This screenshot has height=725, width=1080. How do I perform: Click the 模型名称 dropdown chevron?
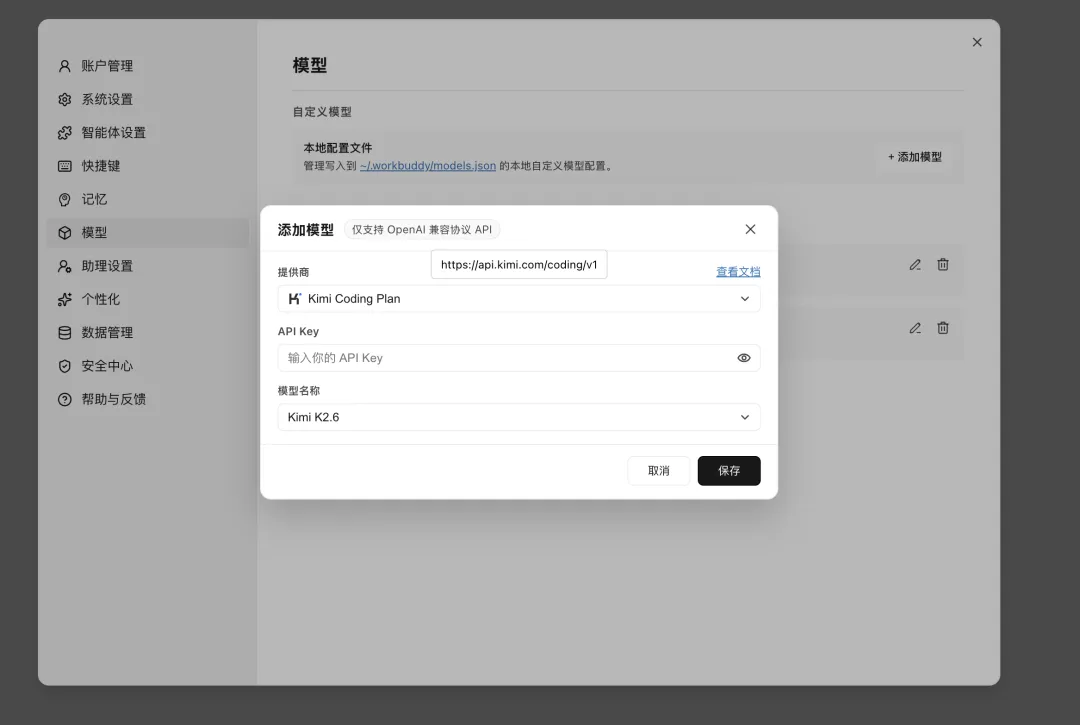(745, 417)
